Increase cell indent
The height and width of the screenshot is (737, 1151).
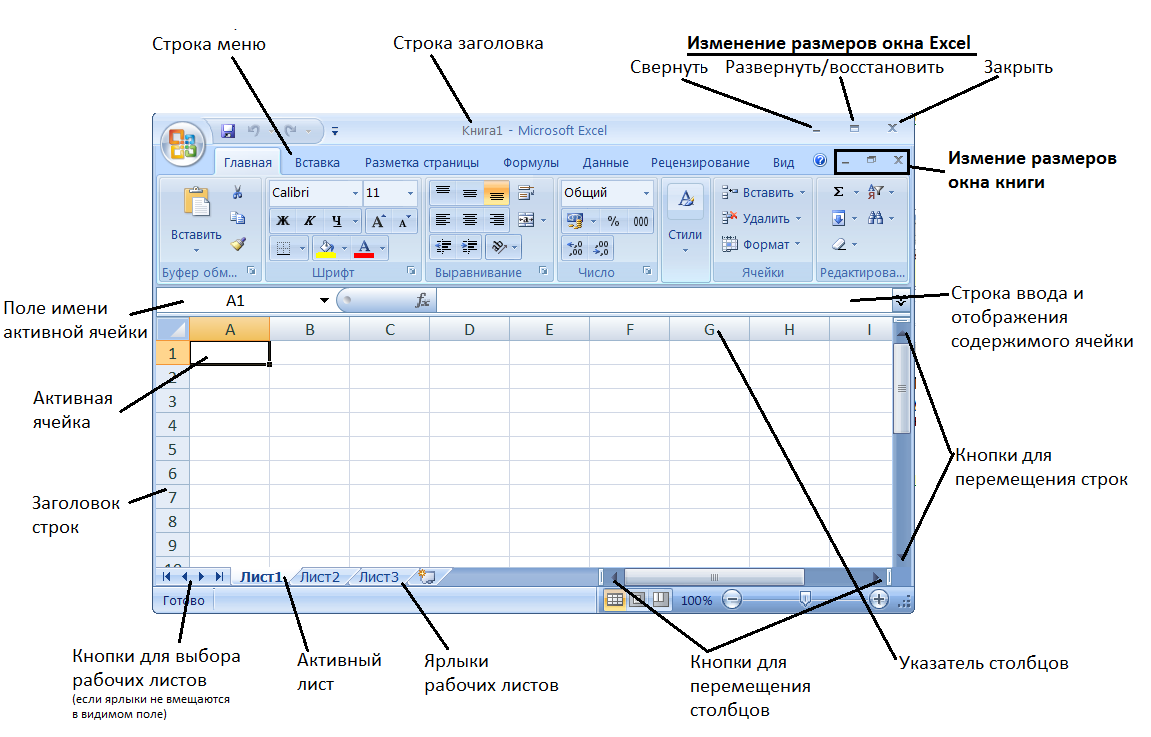pos(470,247)
